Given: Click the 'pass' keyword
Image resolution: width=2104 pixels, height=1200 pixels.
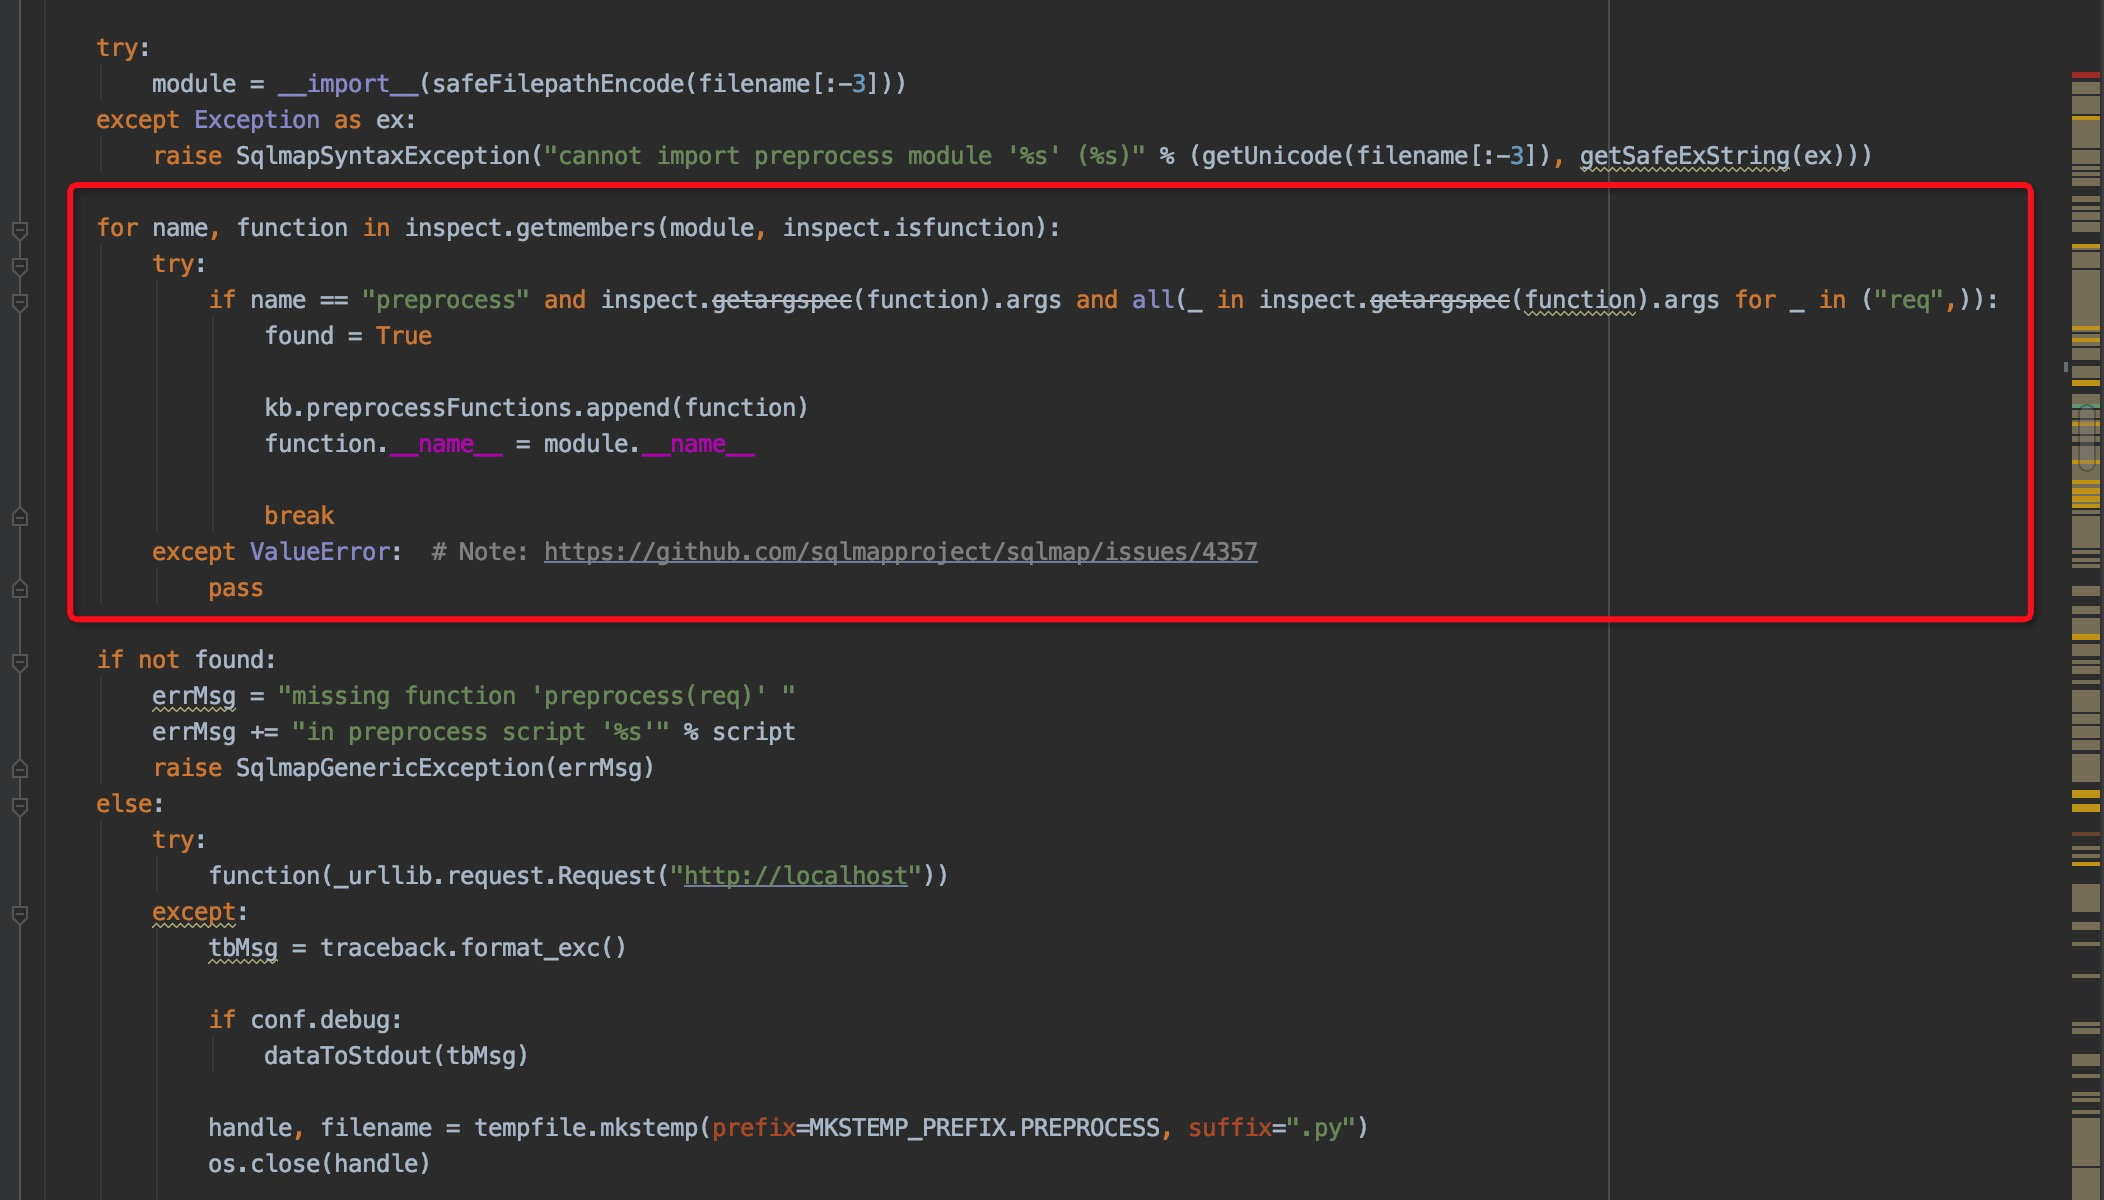Looking at the screenshot, I should [236, 588].
